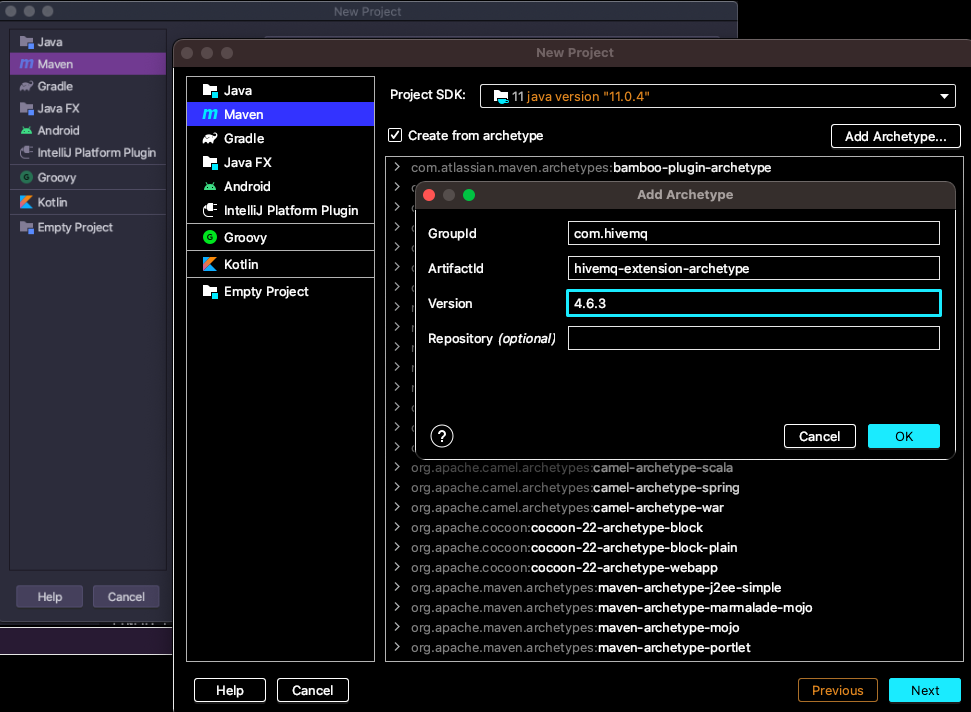Click OK to confirm the archetype
971x712 pixels.
coord(903,436)
